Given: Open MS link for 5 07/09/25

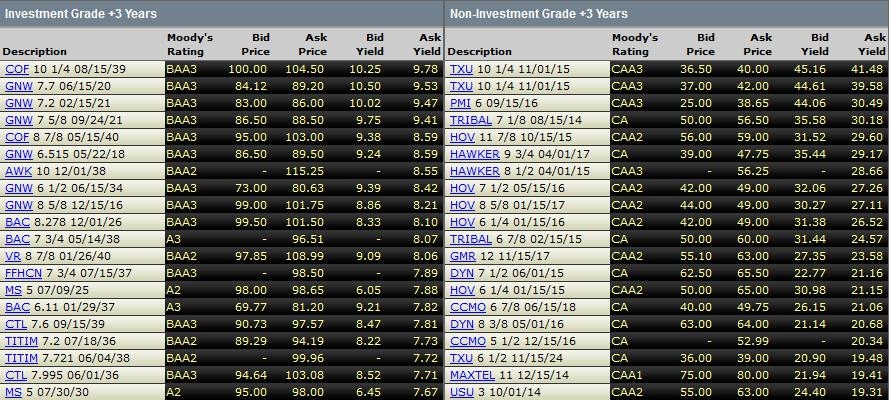Looking at the screenshot, I should (13, 290).
